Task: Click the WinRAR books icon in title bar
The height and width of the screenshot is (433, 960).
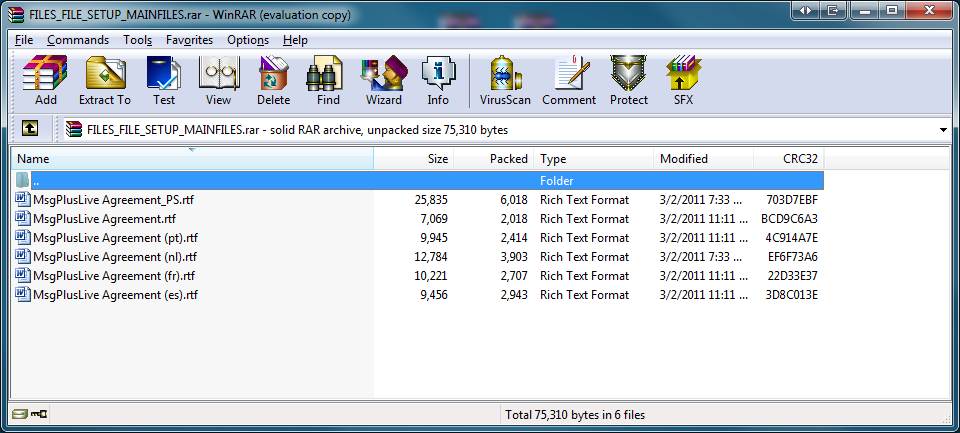Action: coord(16,15)
